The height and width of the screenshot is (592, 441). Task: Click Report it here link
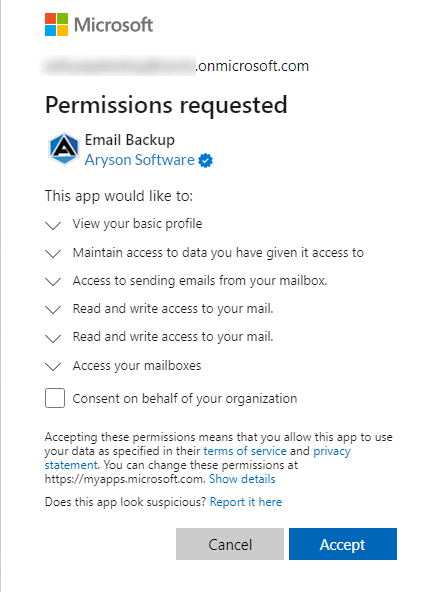[x=246, y=502]
